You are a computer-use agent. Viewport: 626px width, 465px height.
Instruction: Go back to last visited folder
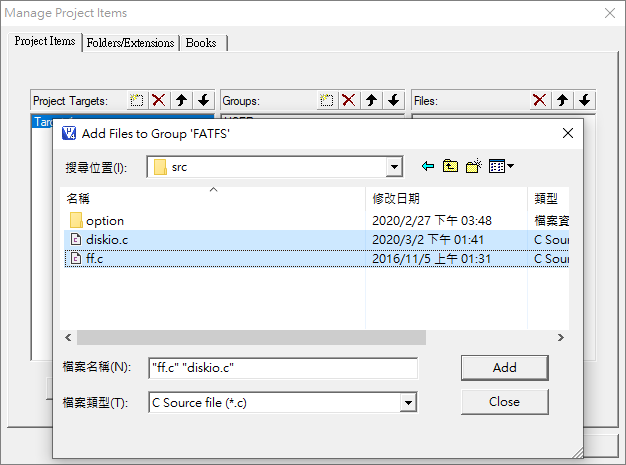428,166
